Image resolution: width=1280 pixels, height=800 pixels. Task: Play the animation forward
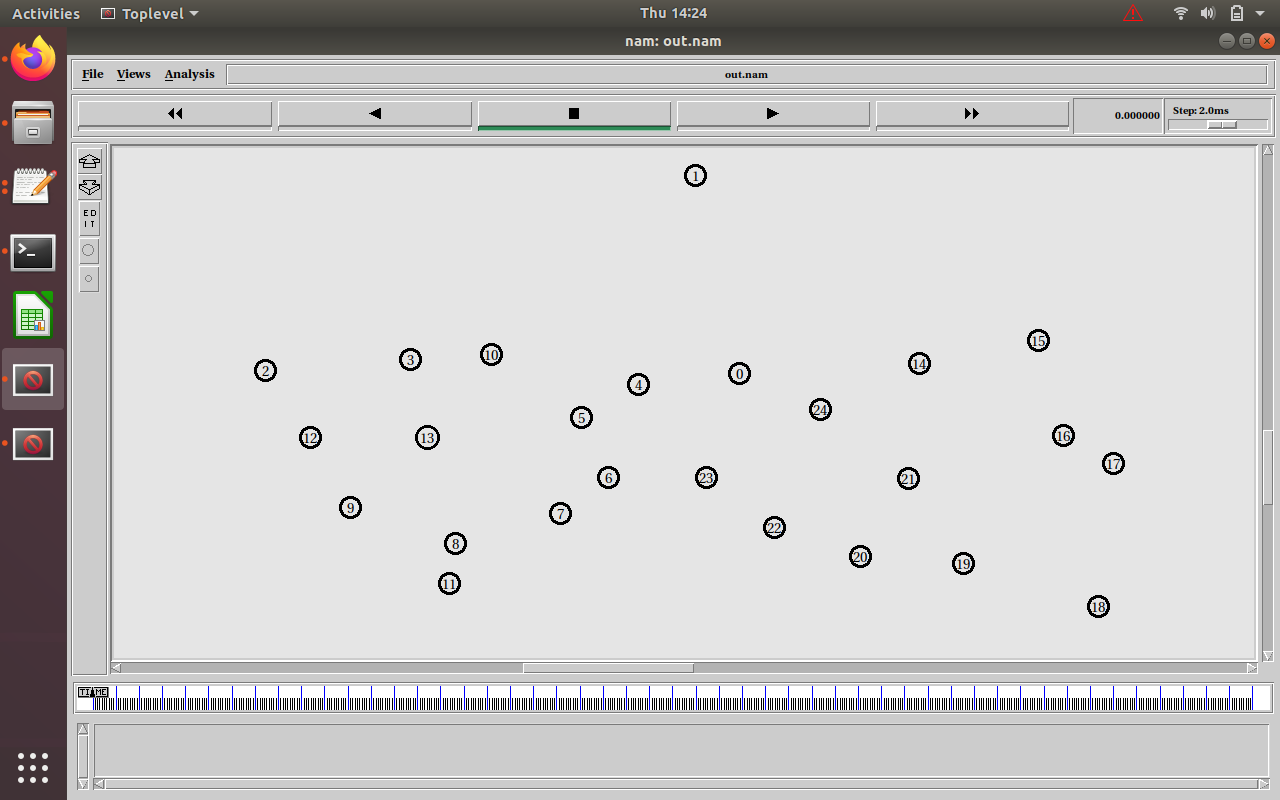click(x=773, y=114)
